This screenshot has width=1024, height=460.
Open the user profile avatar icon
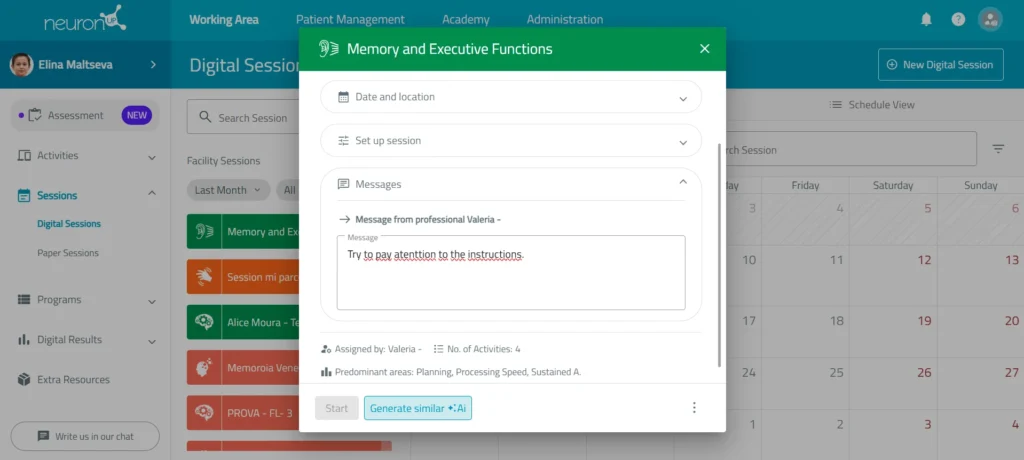tap(990, 20)
